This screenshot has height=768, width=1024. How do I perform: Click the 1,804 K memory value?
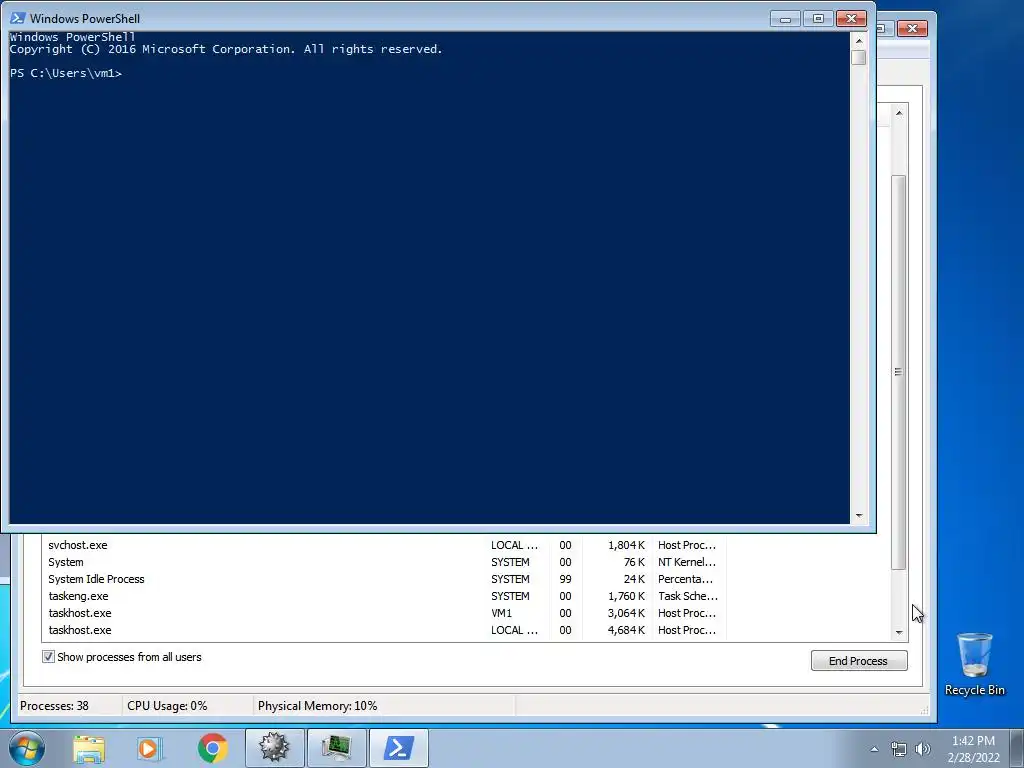pos(626,545)
